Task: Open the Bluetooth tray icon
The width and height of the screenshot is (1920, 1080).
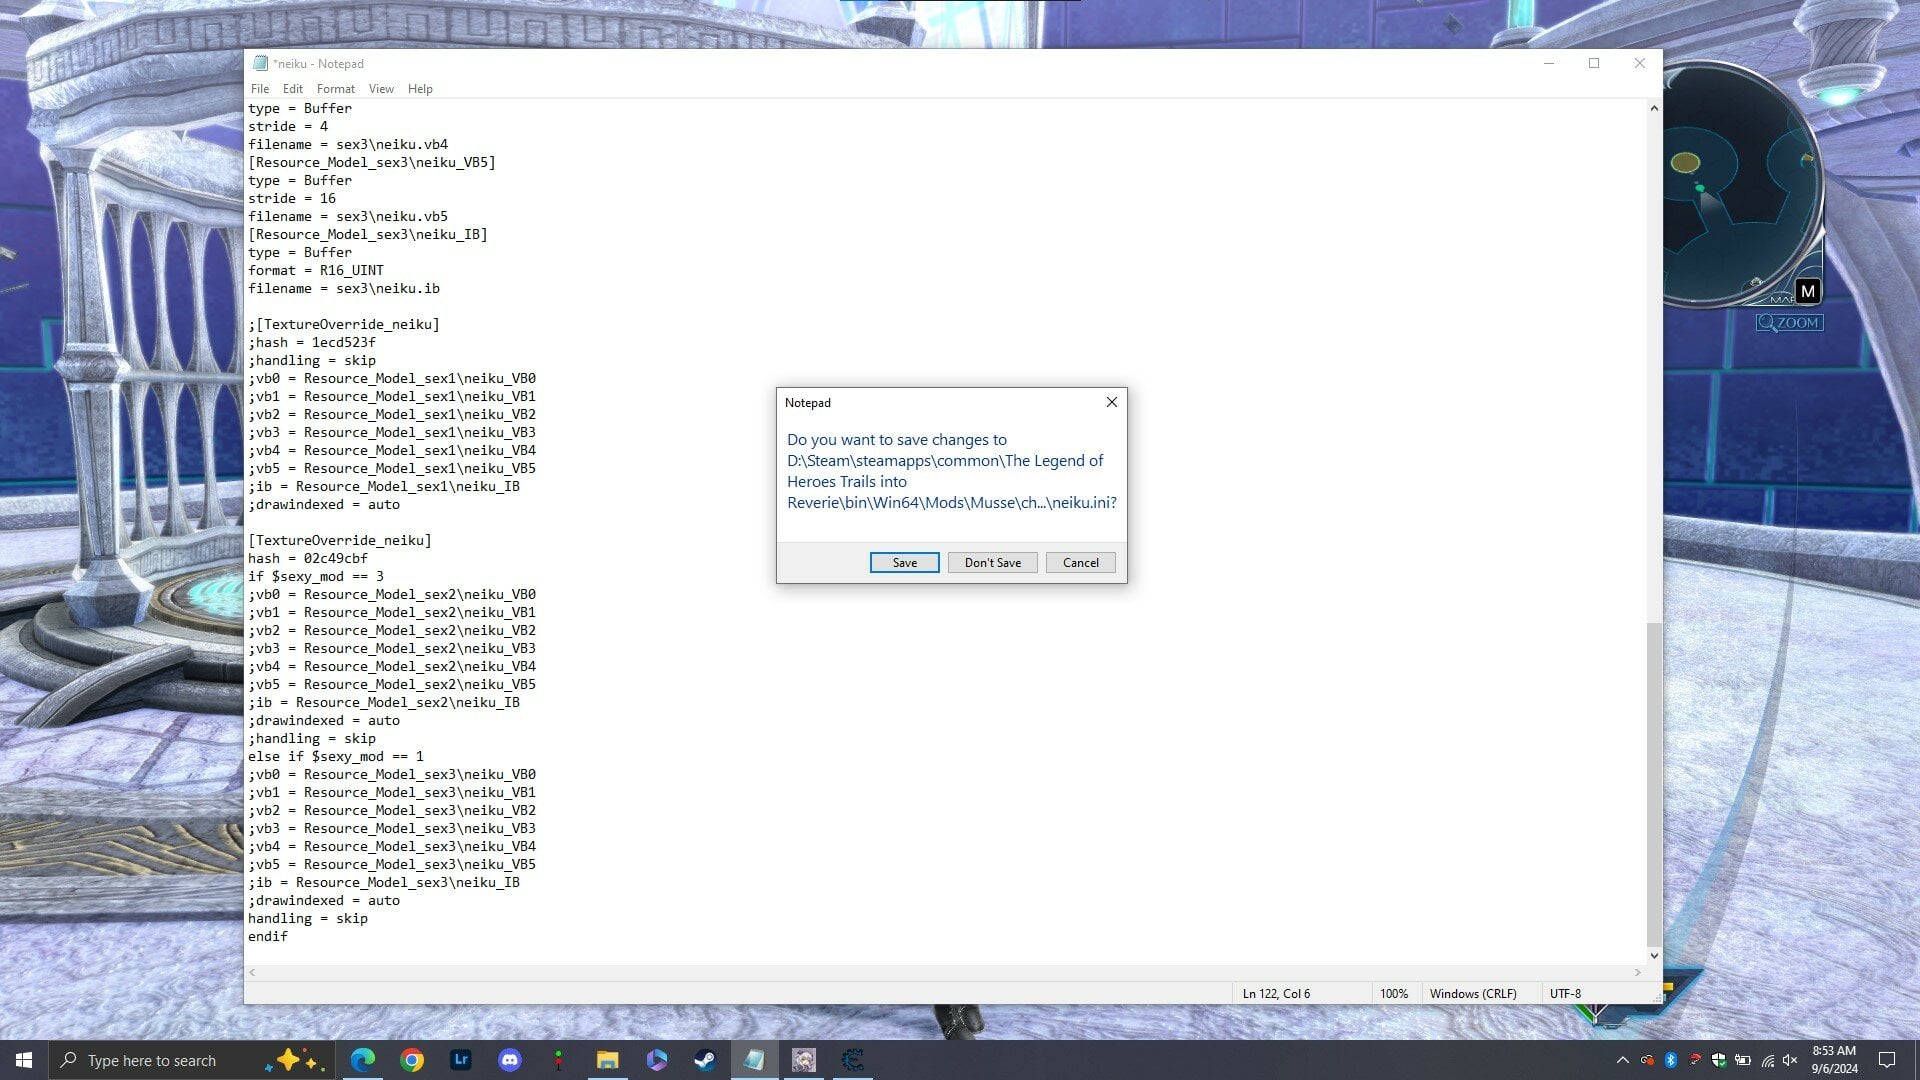Action: click(x=1671, y=1060)
